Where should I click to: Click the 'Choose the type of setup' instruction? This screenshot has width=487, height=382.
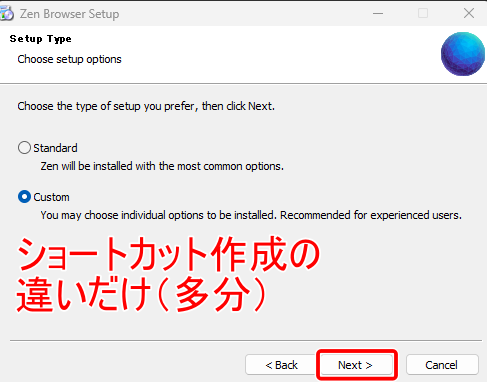point(146,106)
